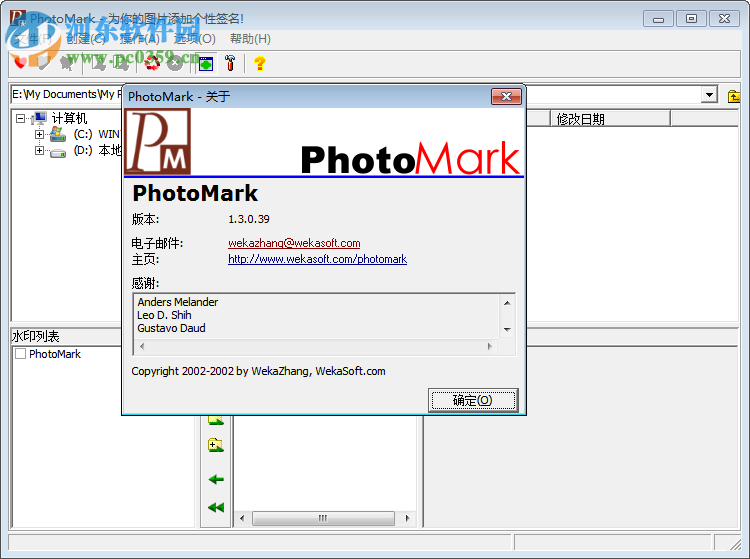The width and height of the screenshot is (750, 559).
Task: Expand the (C:) drive tree node
Action: [39, 134]
